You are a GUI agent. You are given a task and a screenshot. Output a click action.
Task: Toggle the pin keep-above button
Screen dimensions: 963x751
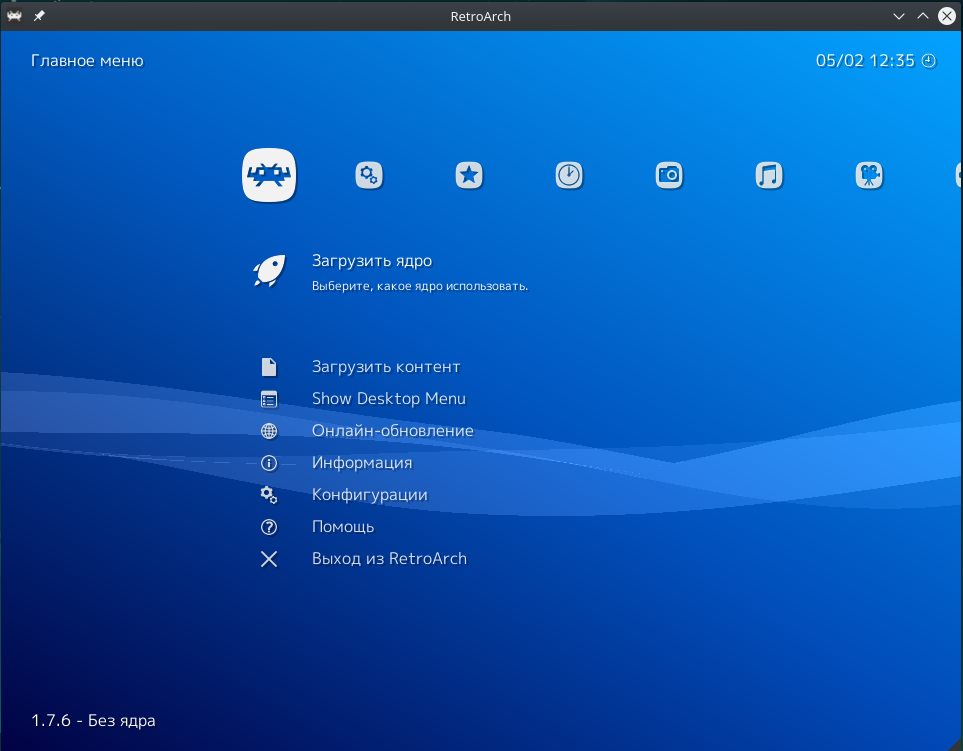pyautogui.click(x=38, y=15)
